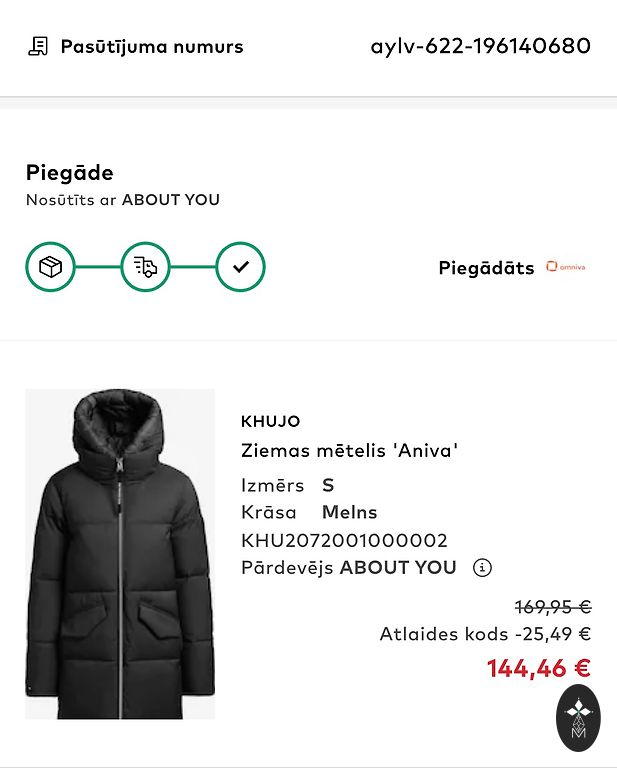Open the black winter coat thumbnail
Screen dimensions: 617x768
click(120, 553)
